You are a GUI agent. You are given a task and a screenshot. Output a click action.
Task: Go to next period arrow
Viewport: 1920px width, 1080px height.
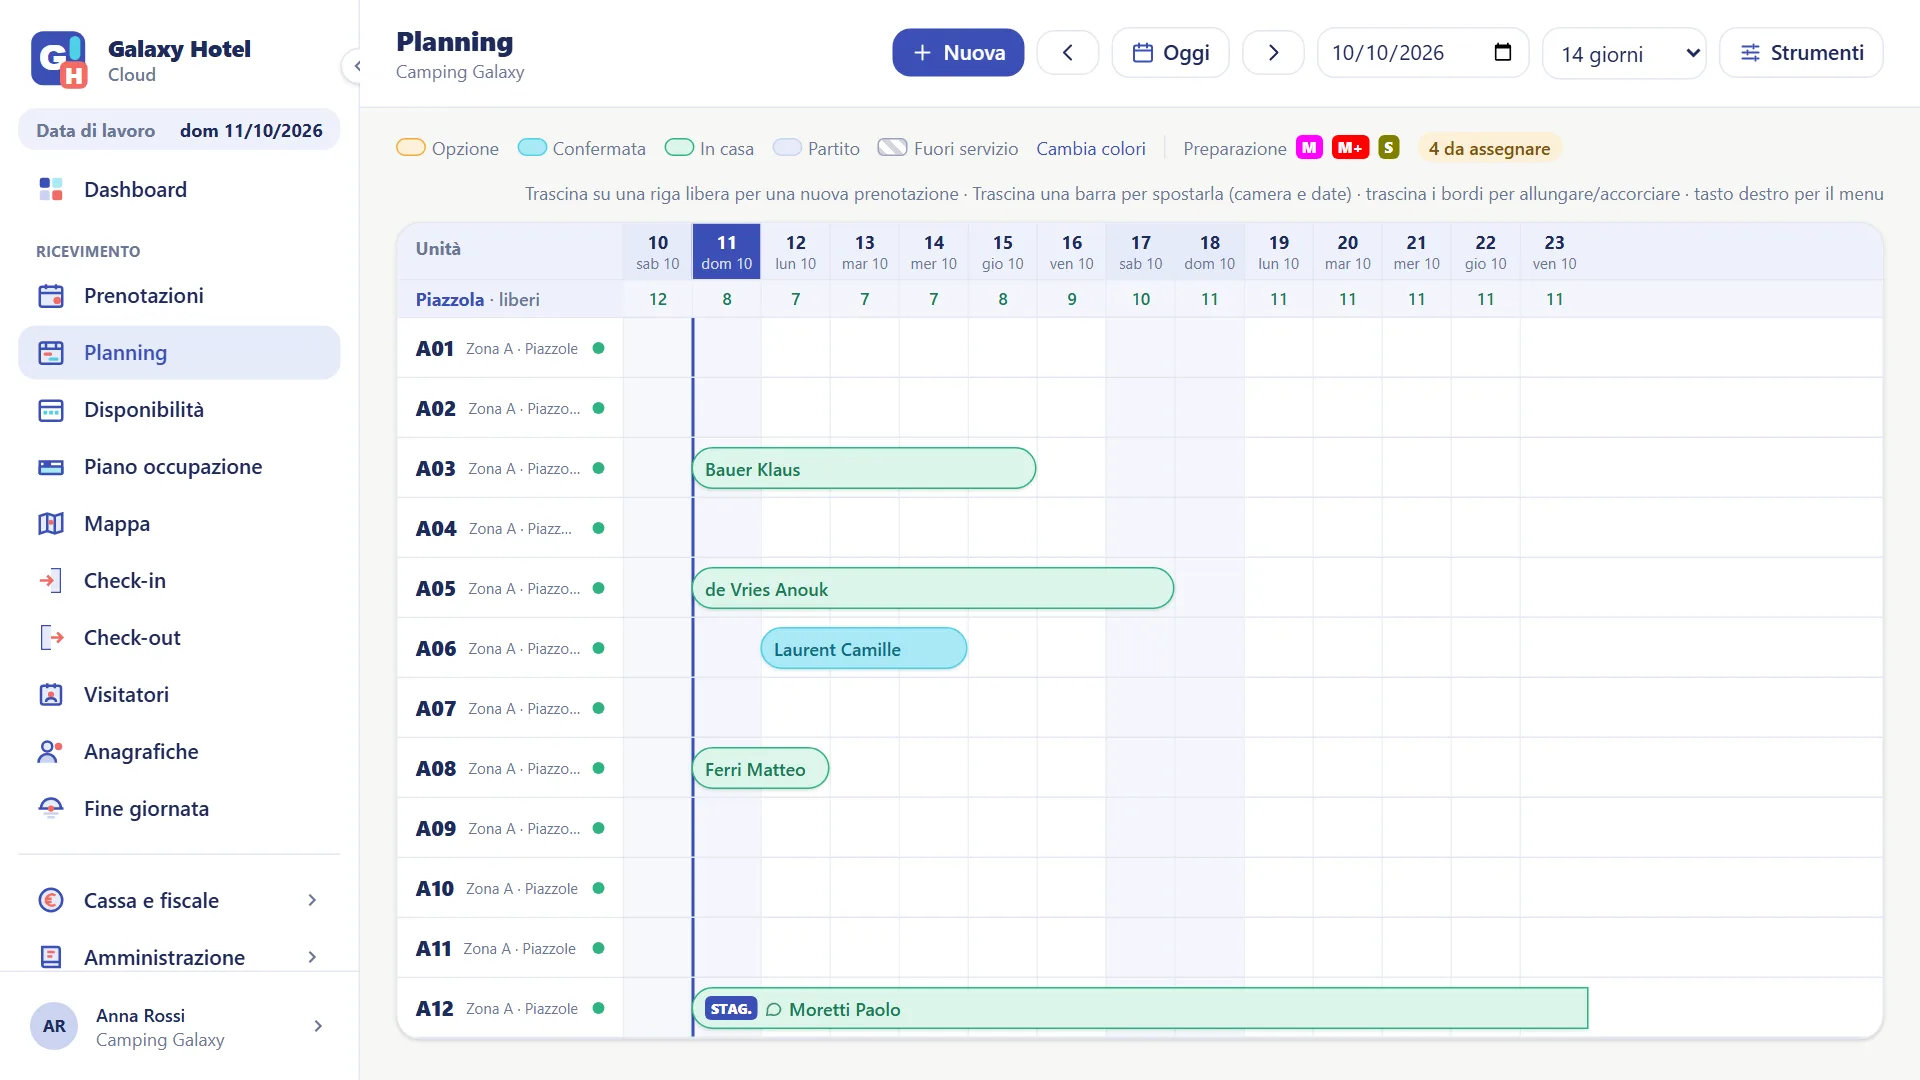coord(1273,52)
